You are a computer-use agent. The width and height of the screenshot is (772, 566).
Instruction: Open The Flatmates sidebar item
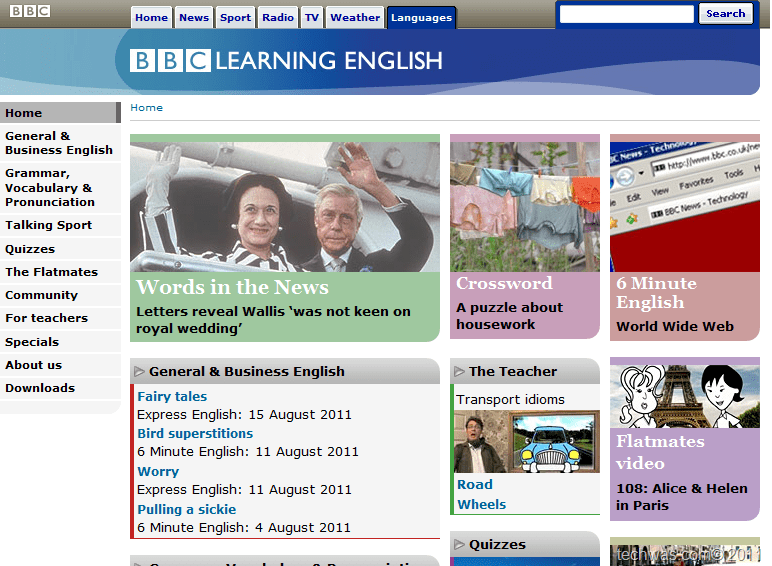[x=60, y=272]
